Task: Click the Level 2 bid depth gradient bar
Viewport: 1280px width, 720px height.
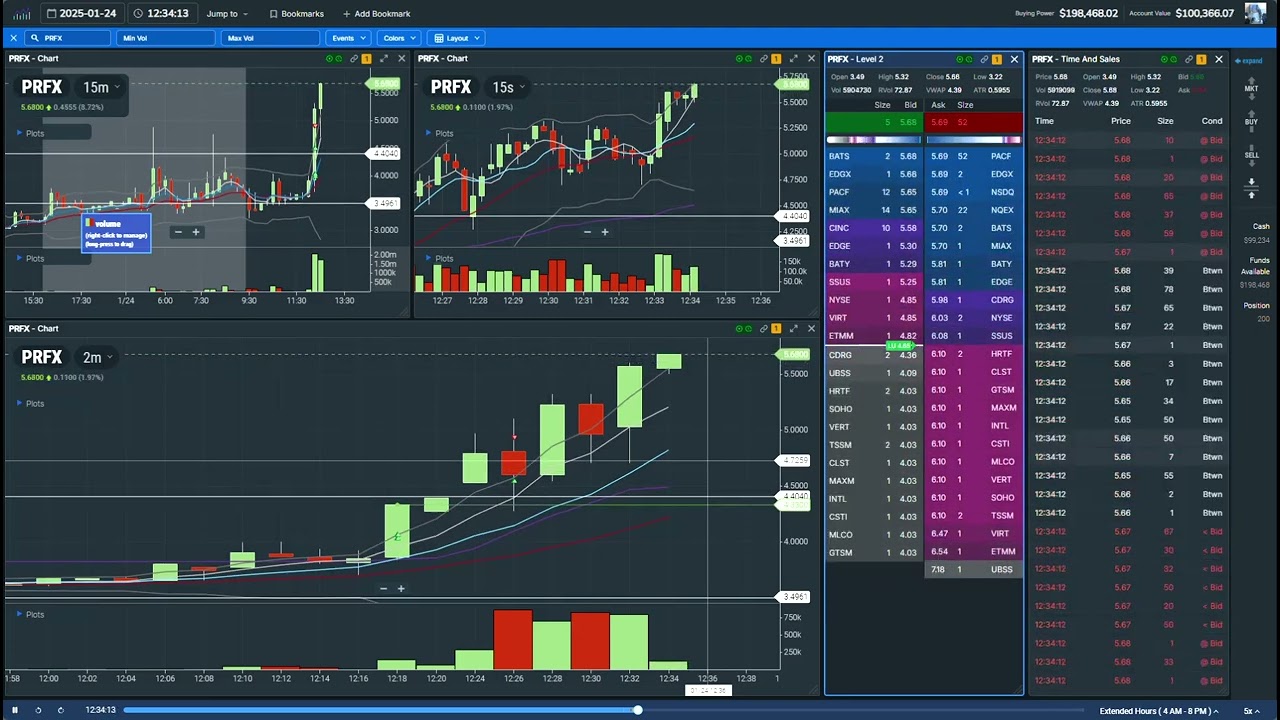Action: (873, 140)
